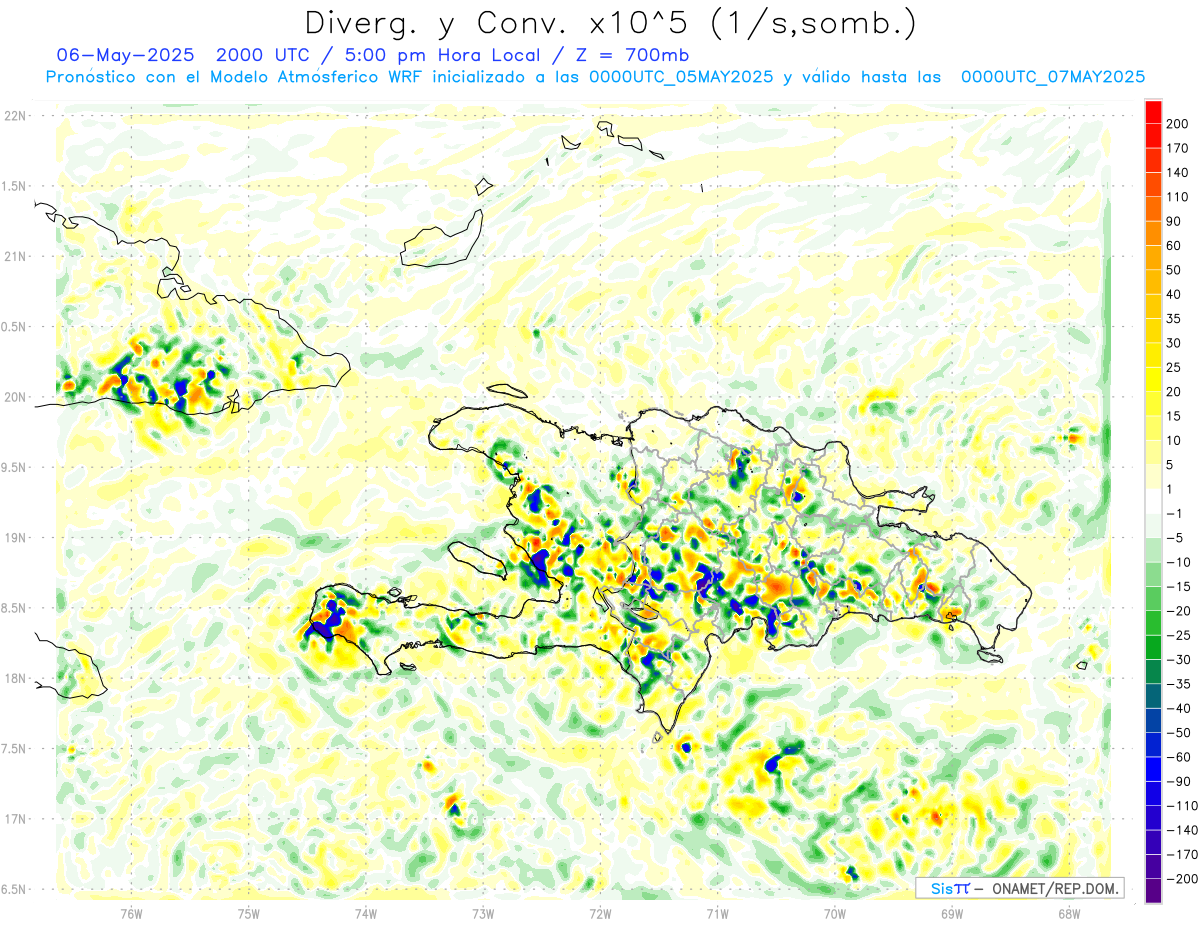Click the positive '35' colorbar value
1200x927 pixels.
point(1175,319)
